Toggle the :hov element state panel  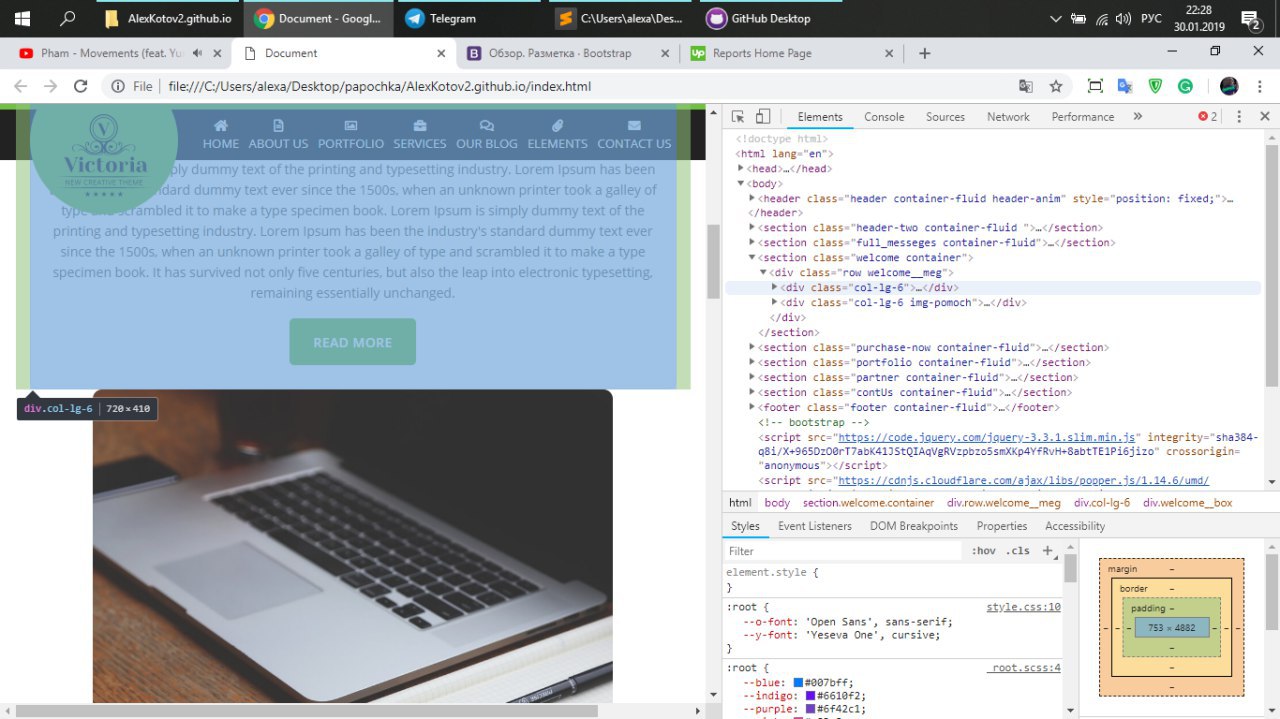click(x=984, y=551)
